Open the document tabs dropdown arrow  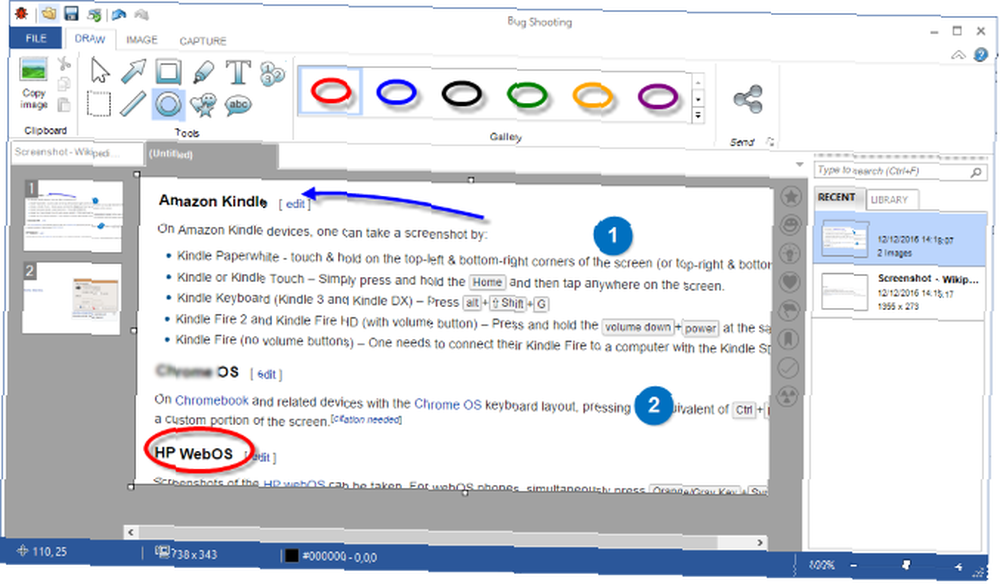click(x=800, y=164)
